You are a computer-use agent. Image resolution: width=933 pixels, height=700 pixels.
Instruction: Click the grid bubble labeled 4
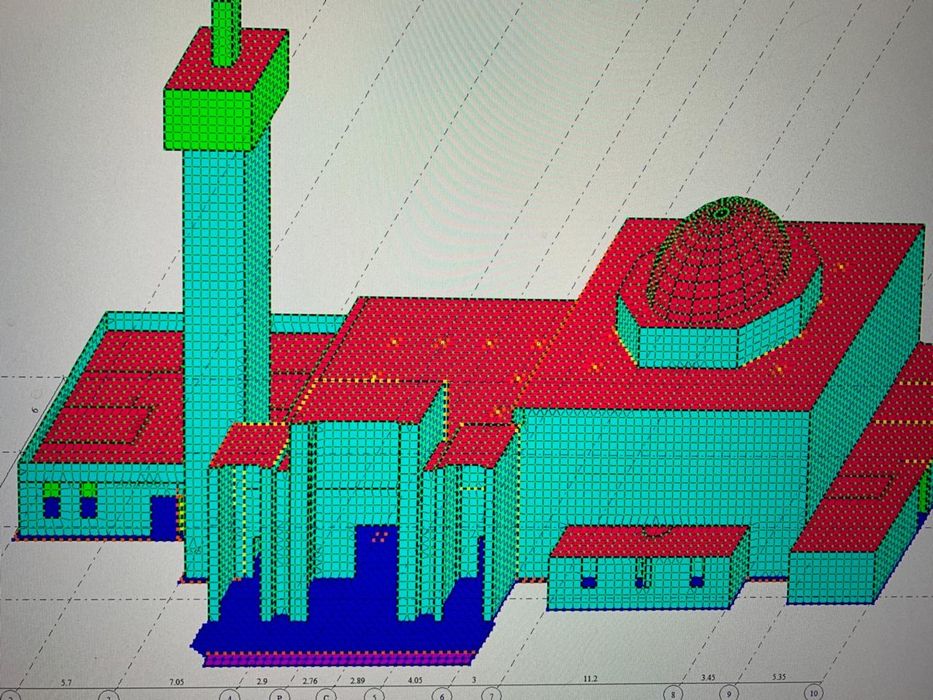(x=231, y=696)
